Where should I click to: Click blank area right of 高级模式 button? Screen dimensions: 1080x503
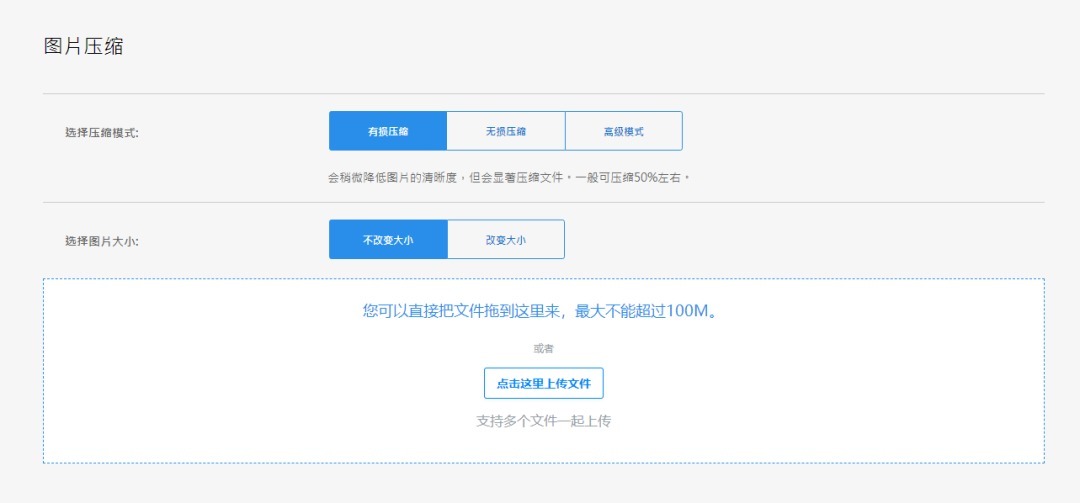[850, 131]
